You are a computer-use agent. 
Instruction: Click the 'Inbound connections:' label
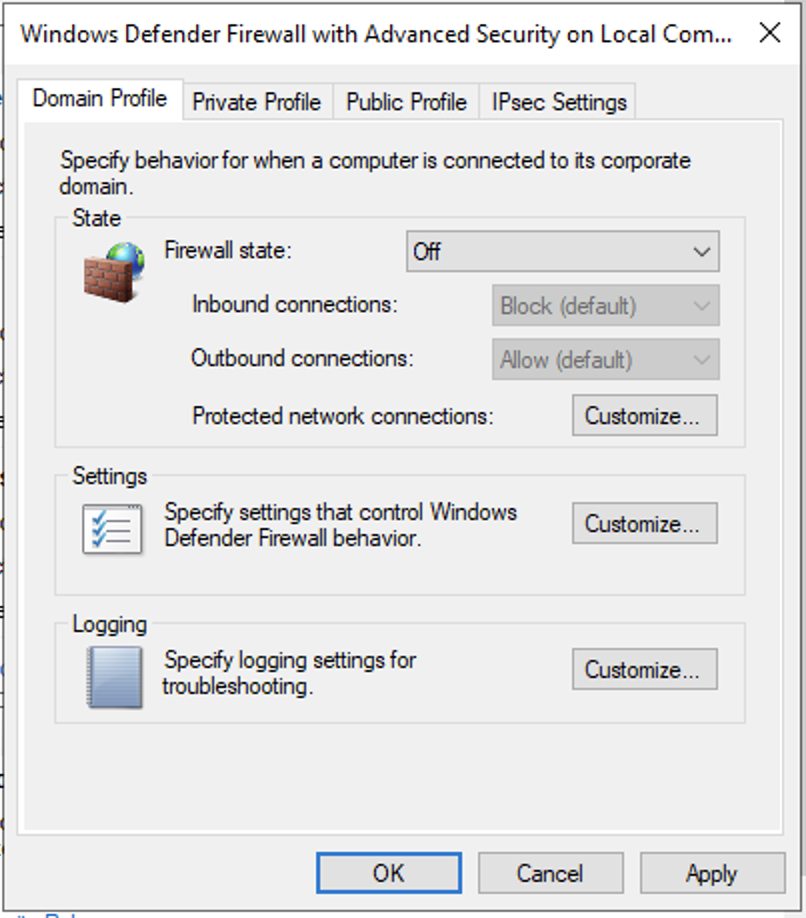(294, 304)
